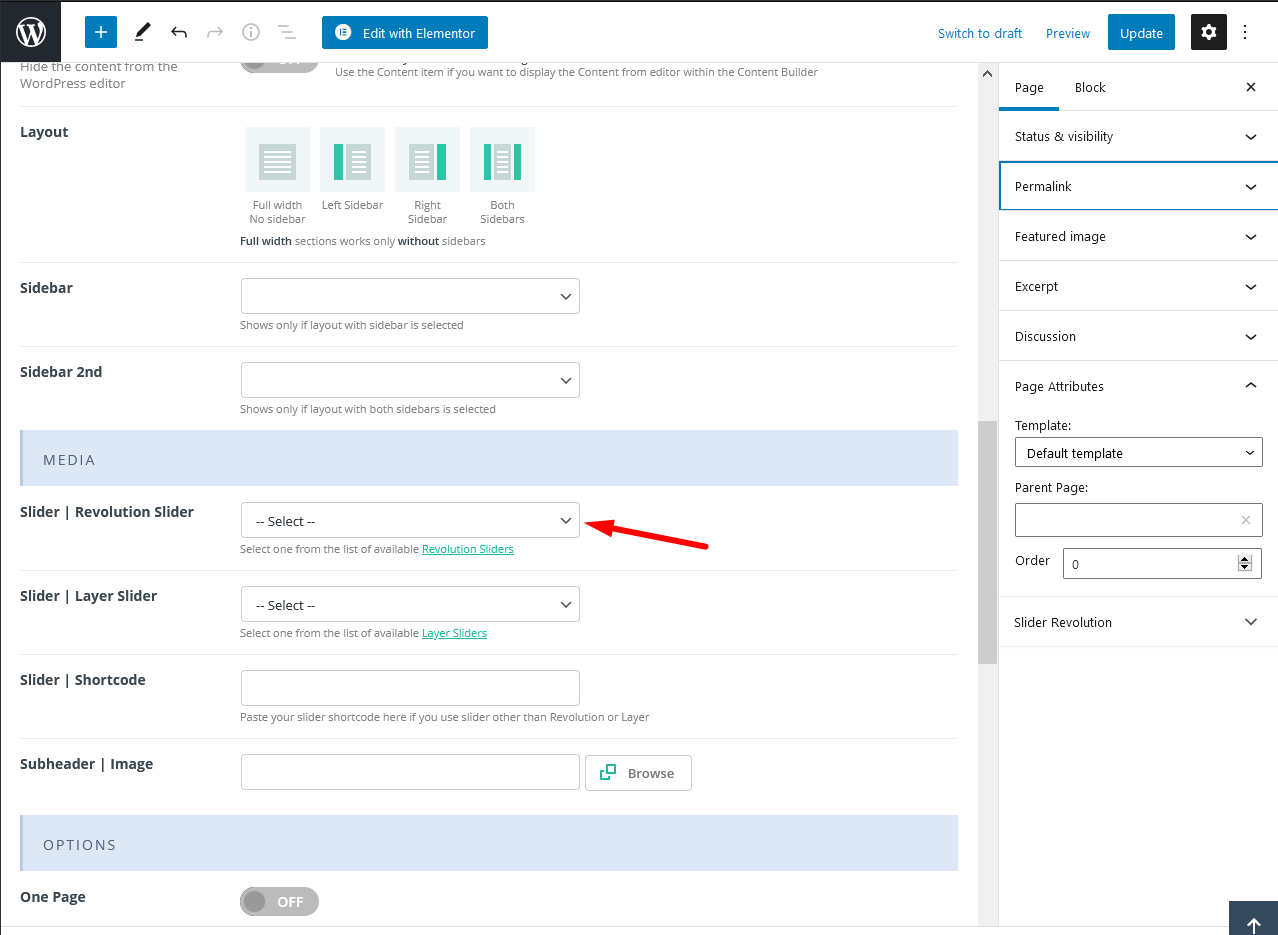Viewport: 1278px width, 935px height.
Task: Expand the Discussion panel
Action: pos(1138,336)
